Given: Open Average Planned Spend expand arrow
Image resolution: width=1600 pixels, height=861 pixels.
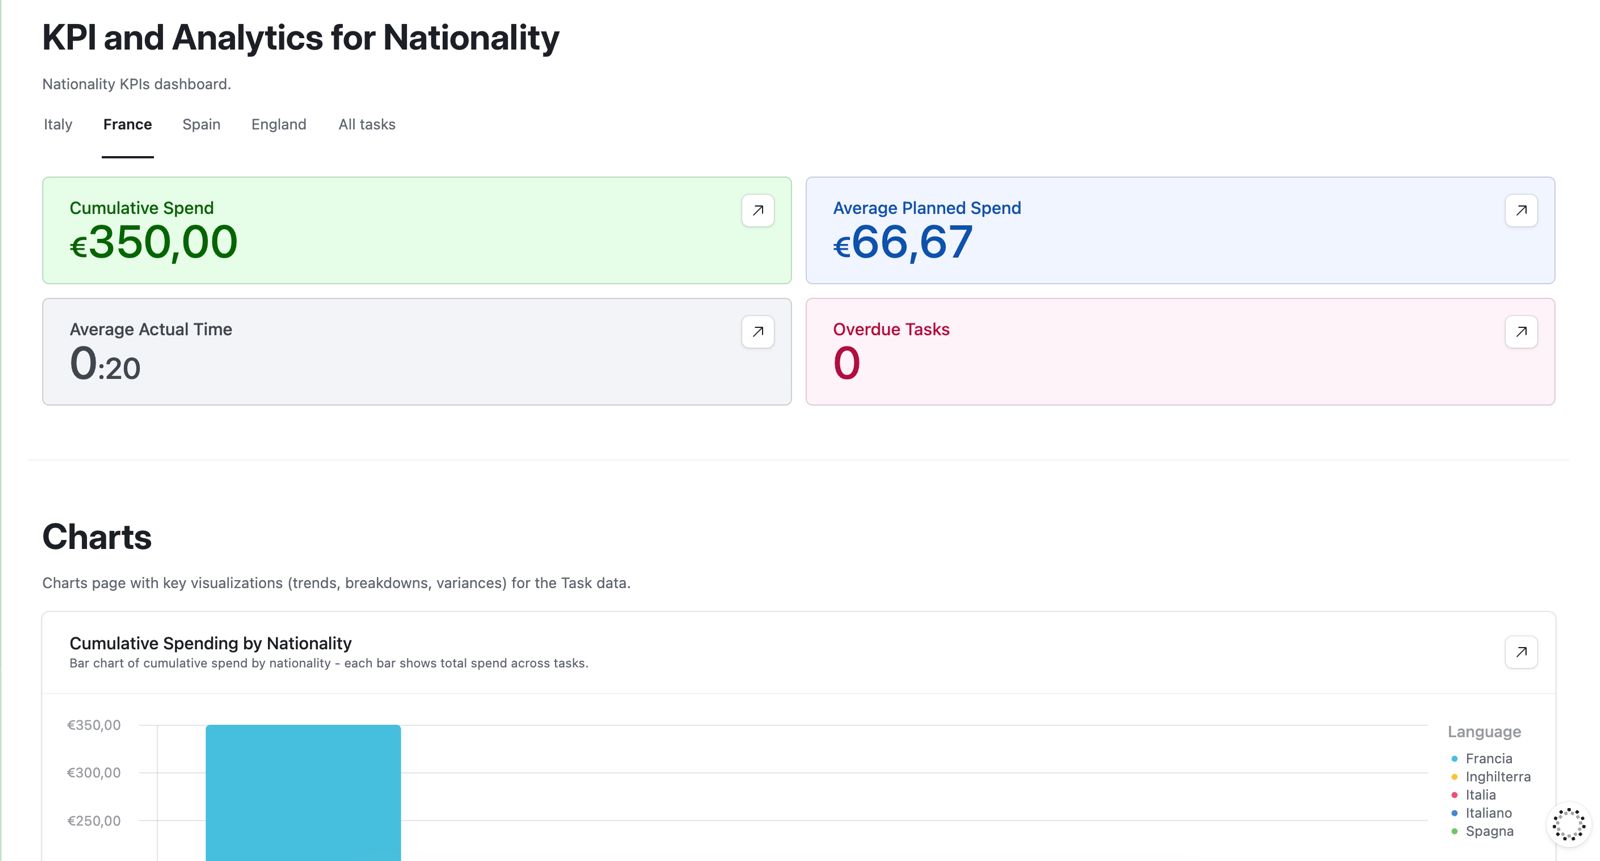Looking at the screenshot, I should pyautogui.click(x=1521, y=210).
